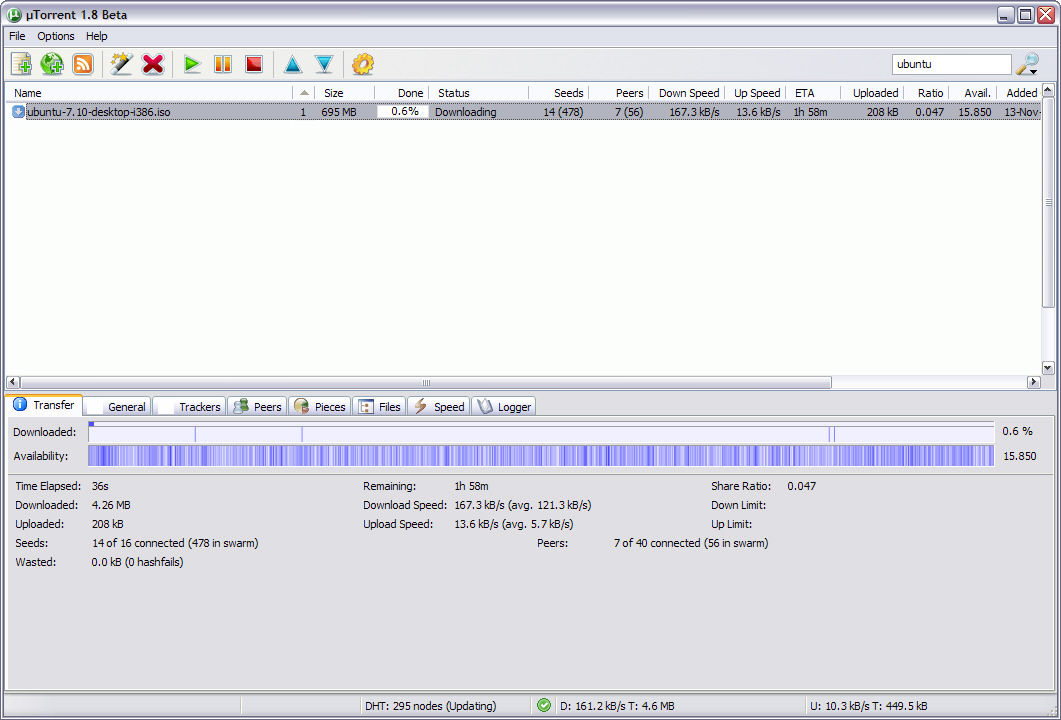Remove torrent with the red X icon
Screen dimensions: 1061x720
tap(153, 64)
